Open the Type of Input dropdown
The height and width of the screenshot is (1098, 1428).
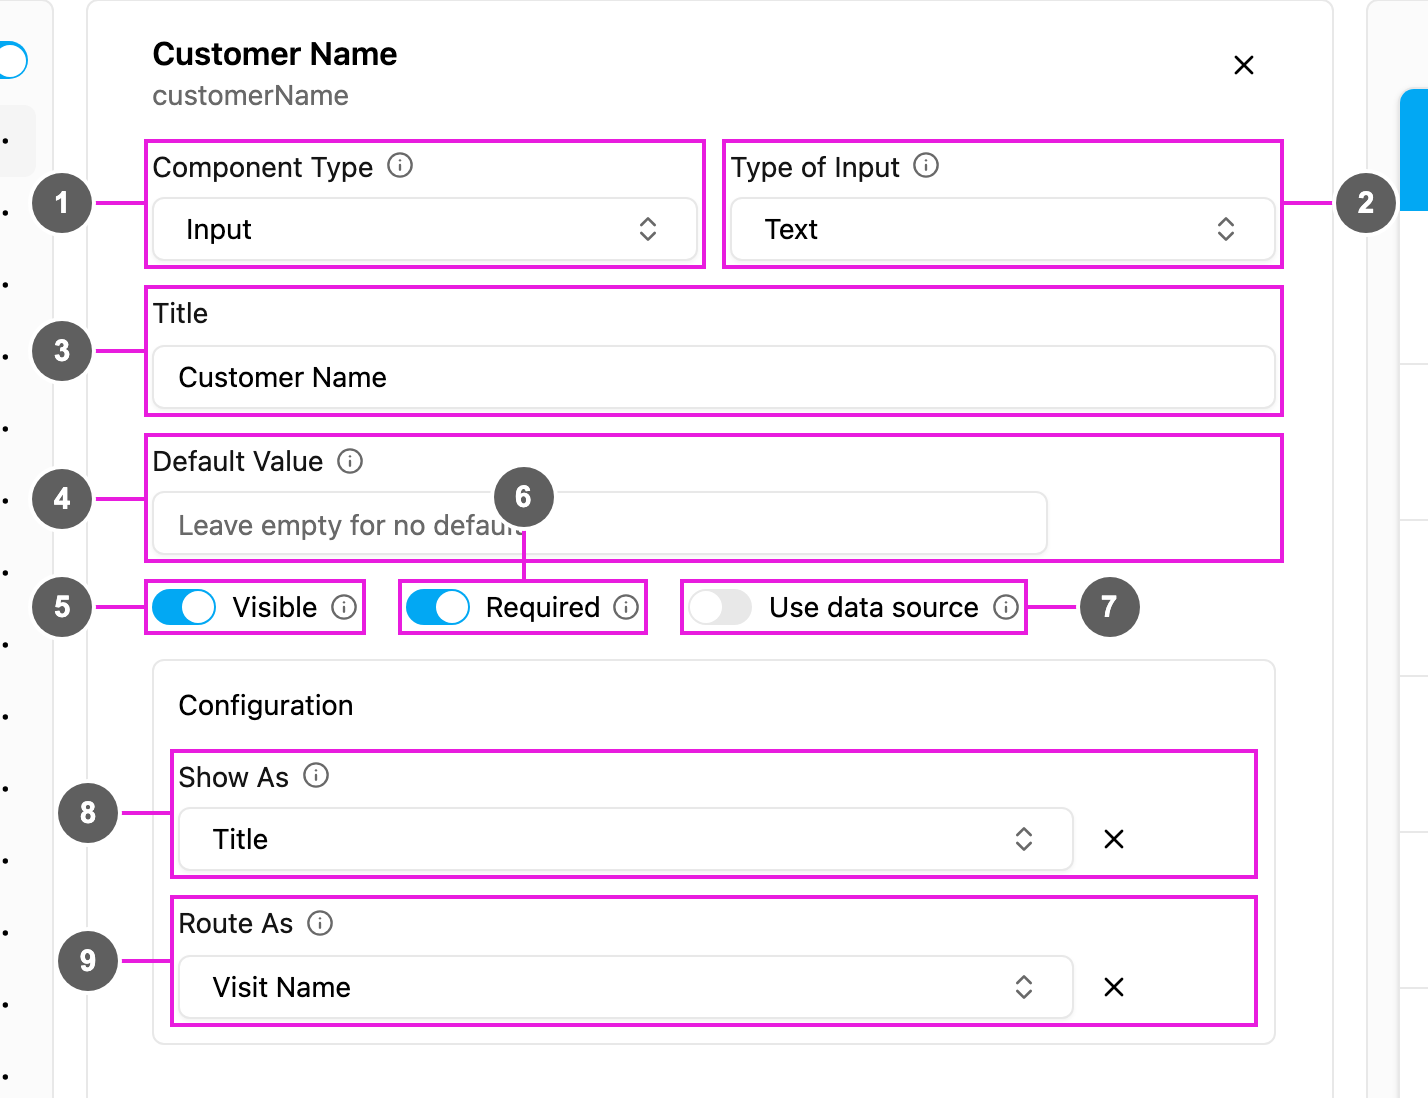1003,229
